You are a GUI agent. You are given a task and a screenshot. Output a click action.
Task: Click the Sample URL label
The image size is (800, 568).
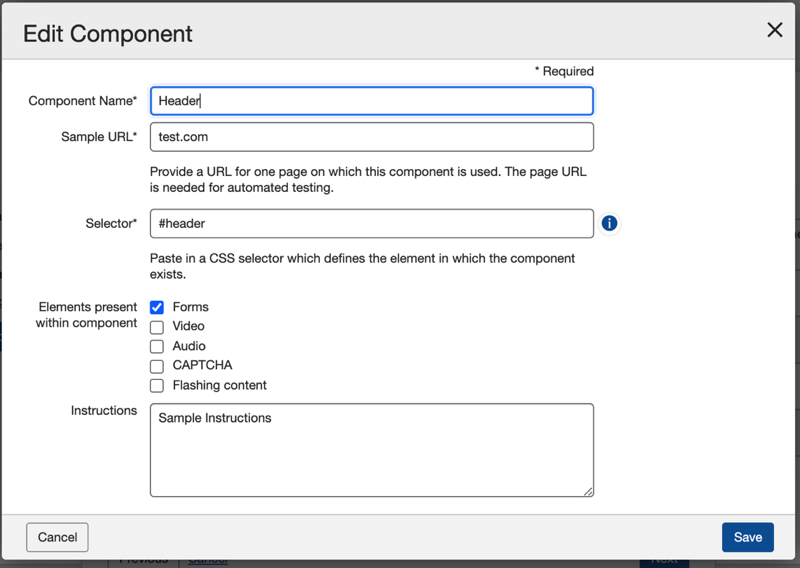[98, 137]
